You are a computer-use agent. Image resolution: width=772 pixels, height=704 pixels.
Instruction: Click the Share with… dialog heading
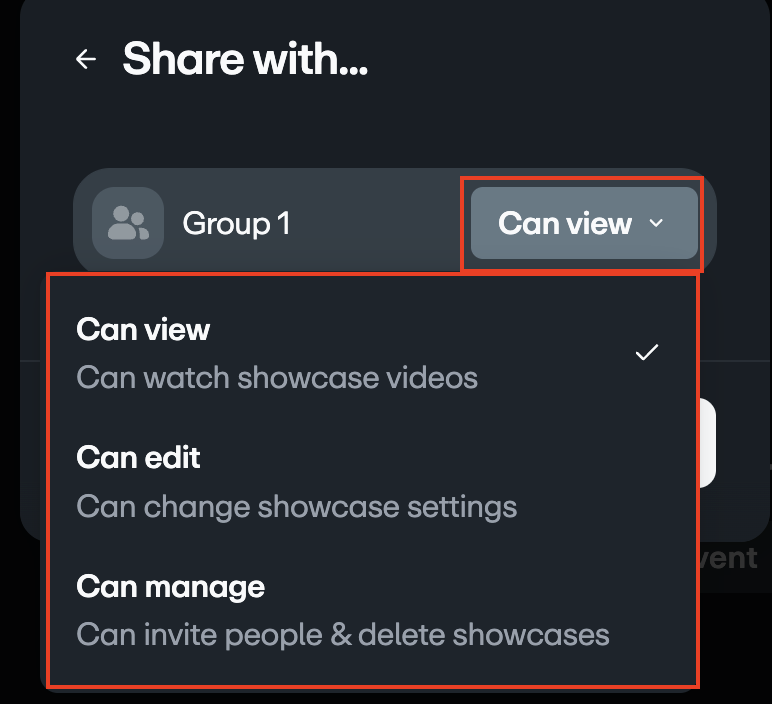point(245,60)
